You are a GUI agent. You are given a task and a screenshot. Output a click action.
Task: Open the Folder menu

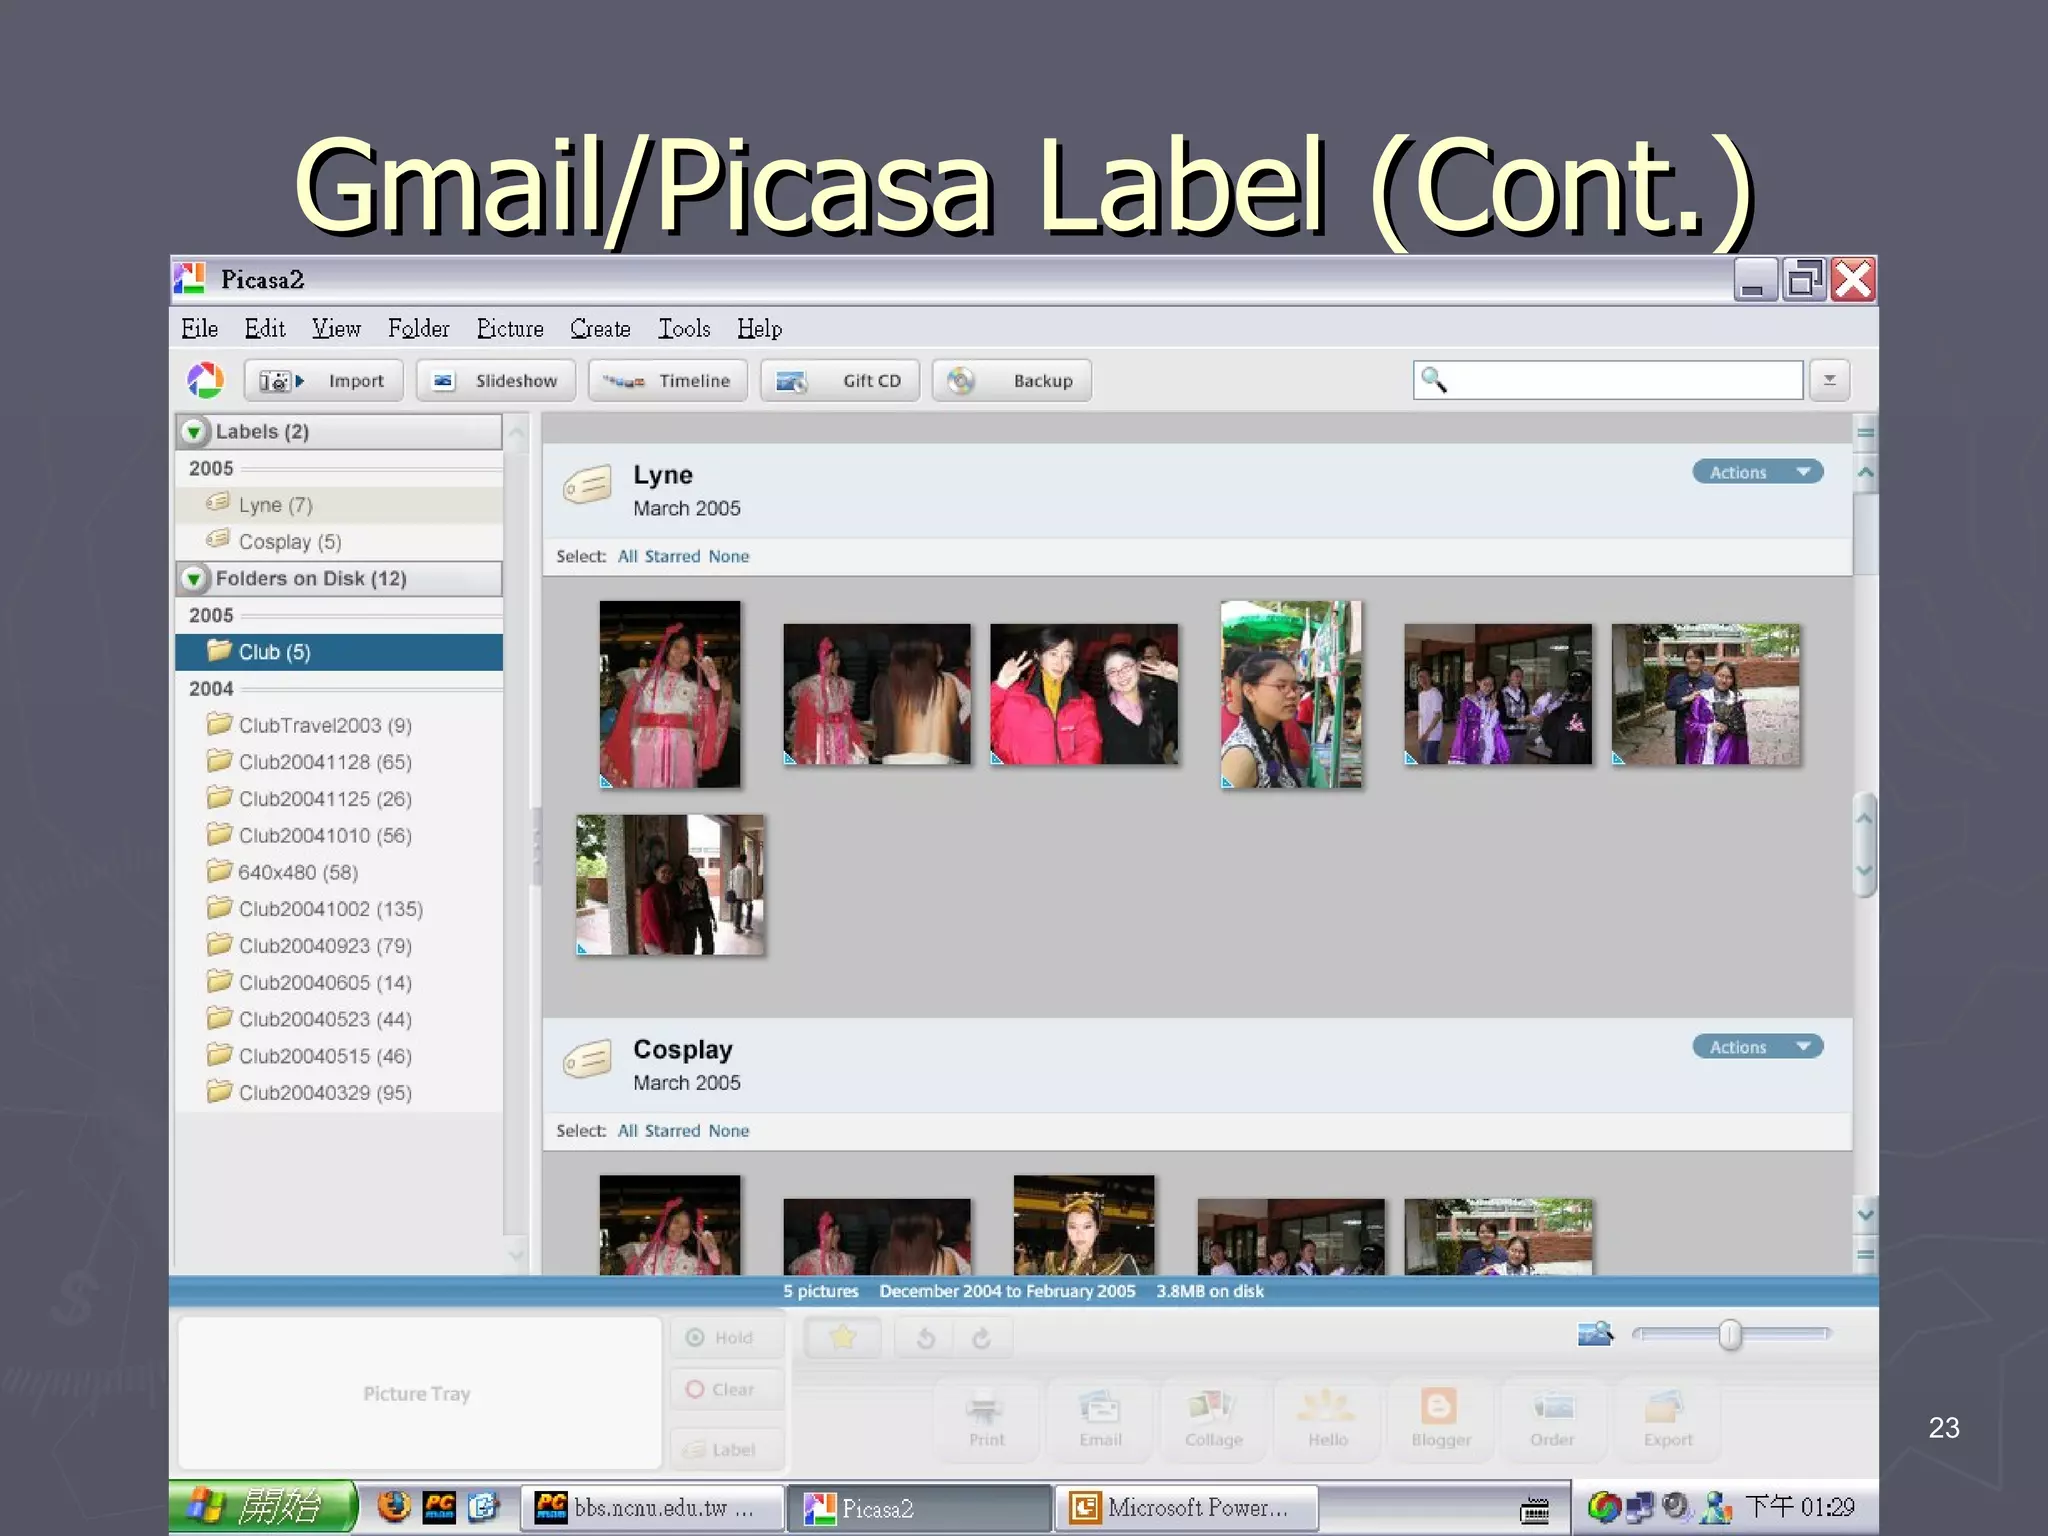pos(418,329)
